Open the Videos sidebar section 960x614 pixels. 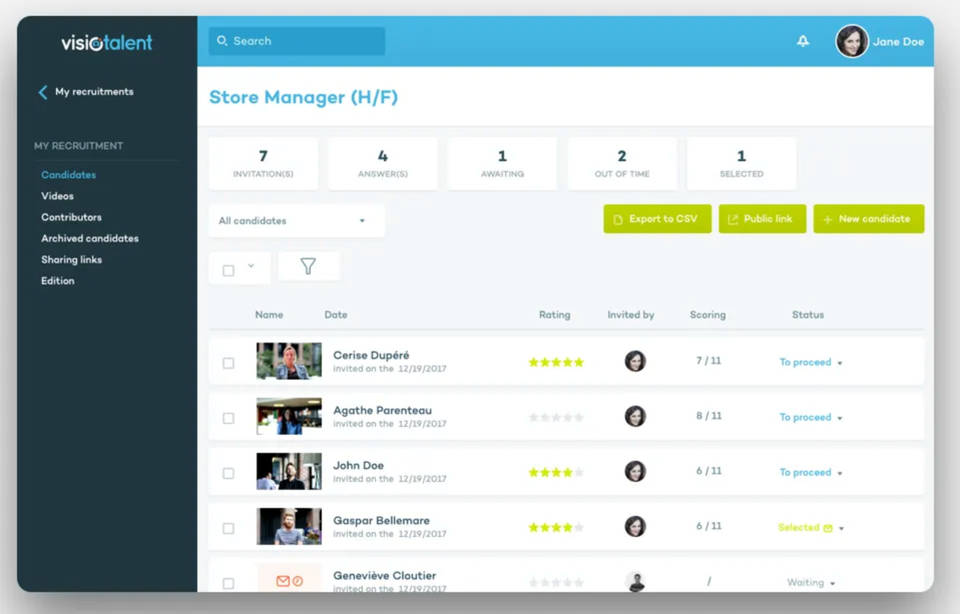58,196
